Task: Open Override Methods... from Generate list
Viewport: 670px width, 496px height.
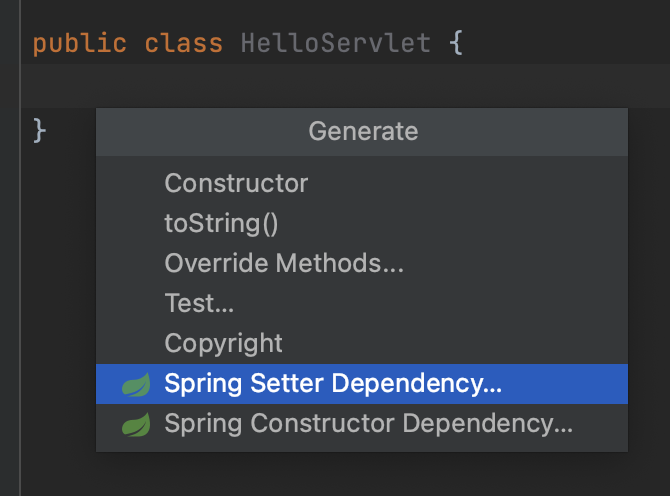Action: [361, 263]
